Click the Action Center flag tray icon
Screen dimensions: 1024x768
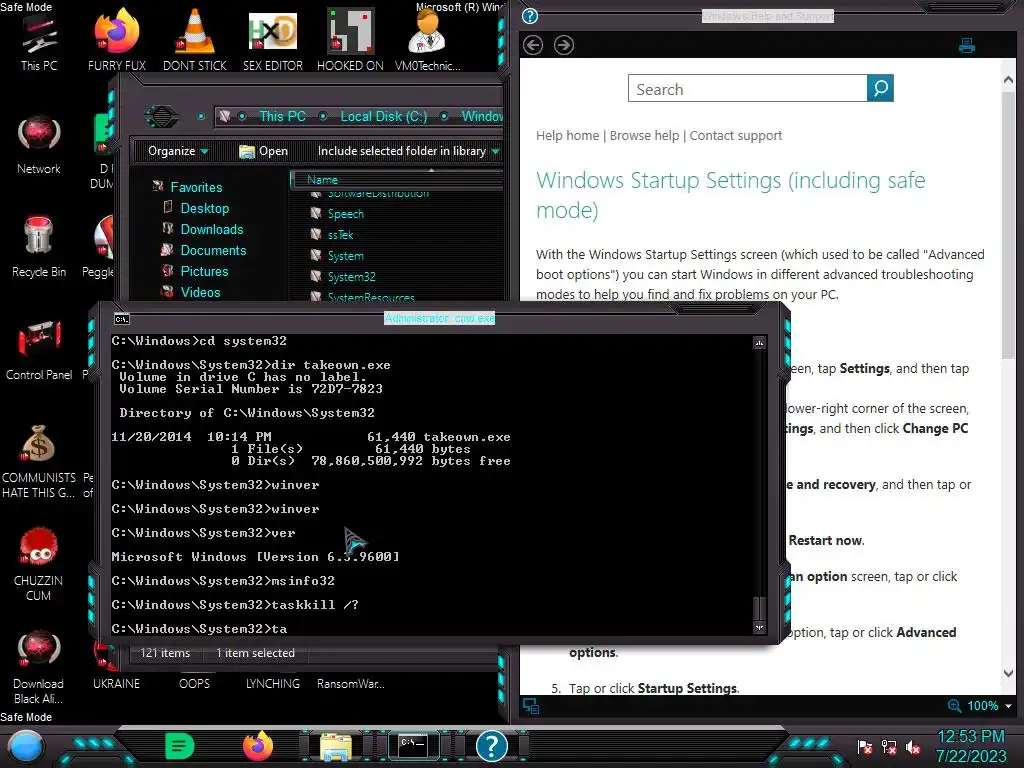tap(864, 746)
